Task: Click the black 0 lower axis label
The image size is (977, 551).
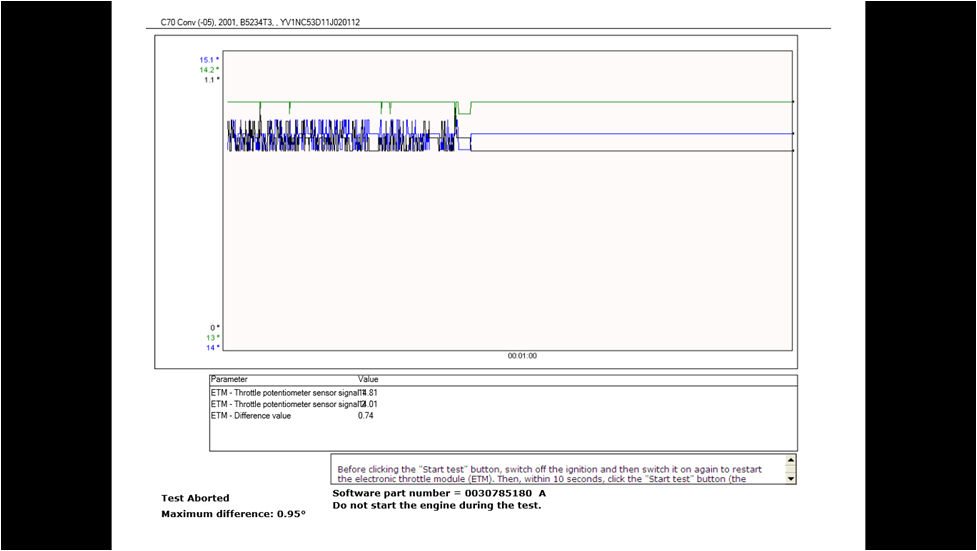Action: [215, 328]
